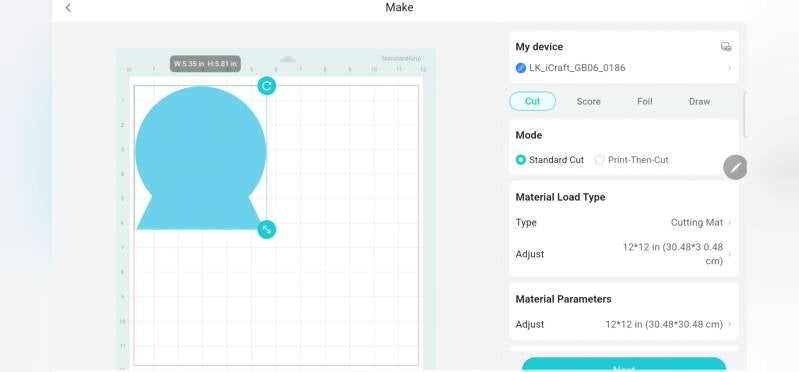Screen dimensions: 799x372
Task: Click the '12*12 in (30.48*30.48 cm)' value
Action: click(x=664, y=324)
